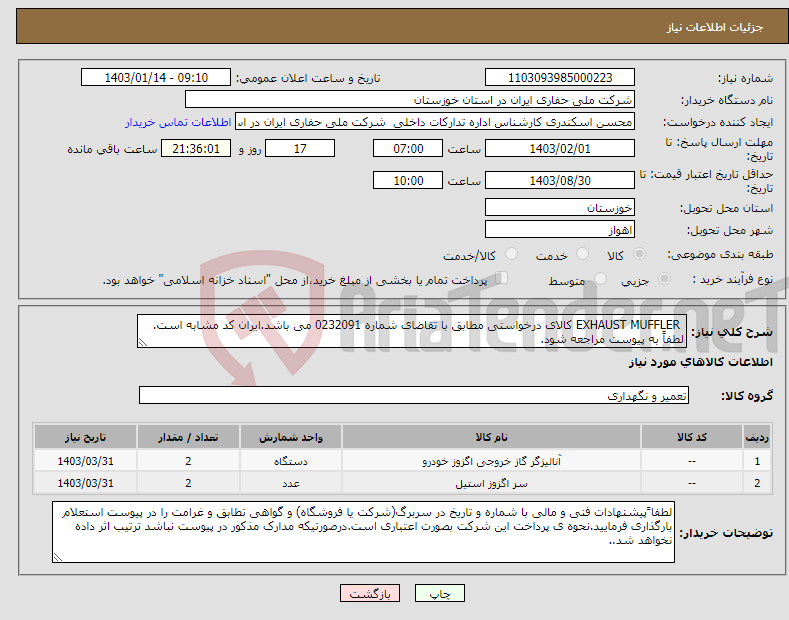The width and height of the screenshot is (789, 620).
Task: Click the request creator field محسن اسکندری
Action: [x=435, y=122]
